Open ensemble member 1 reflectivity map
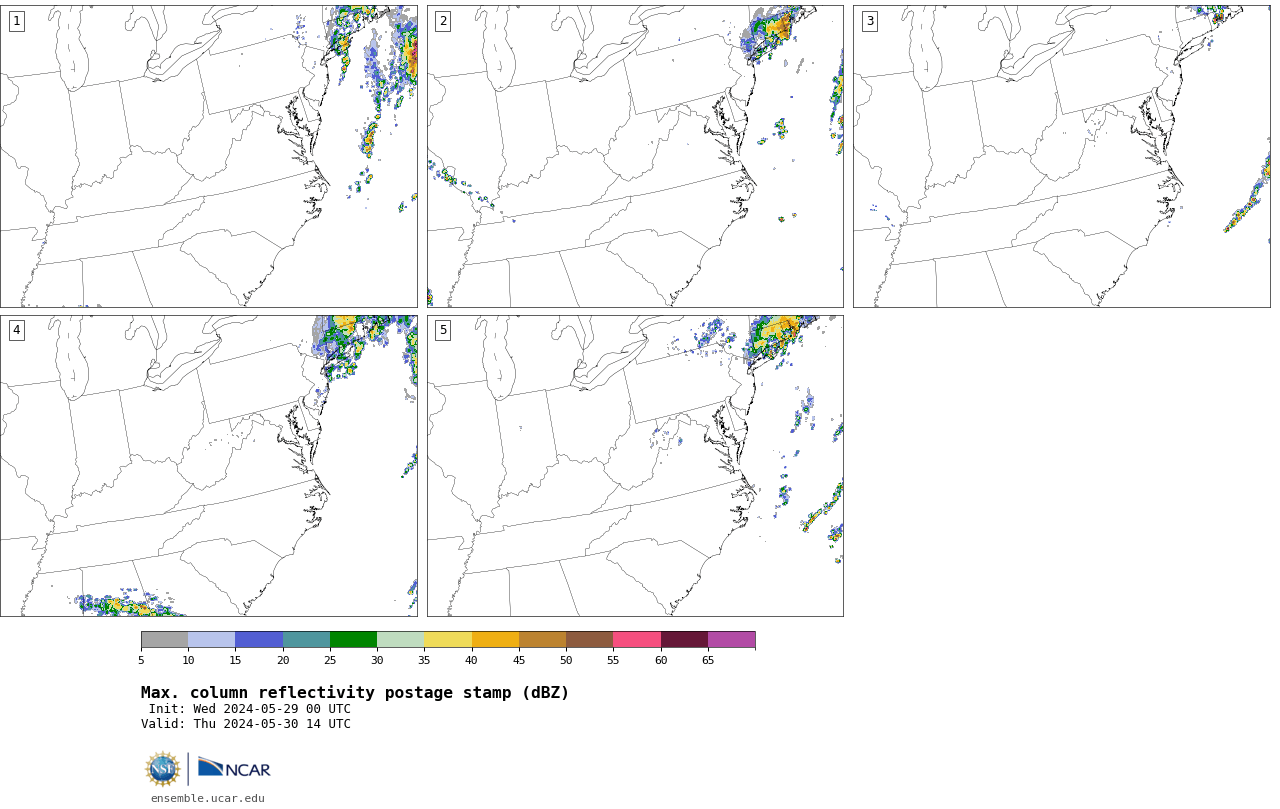Viewport: 1280px width, 809px height. [208, 156]
